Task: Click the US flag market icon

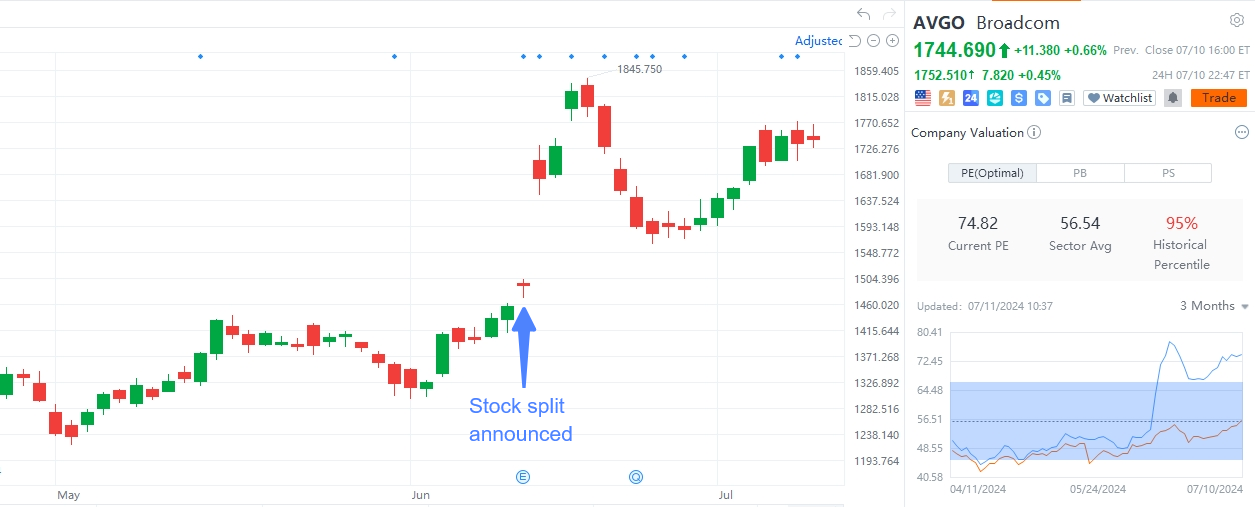Action: pyautogui.click(x=922, y=98)
